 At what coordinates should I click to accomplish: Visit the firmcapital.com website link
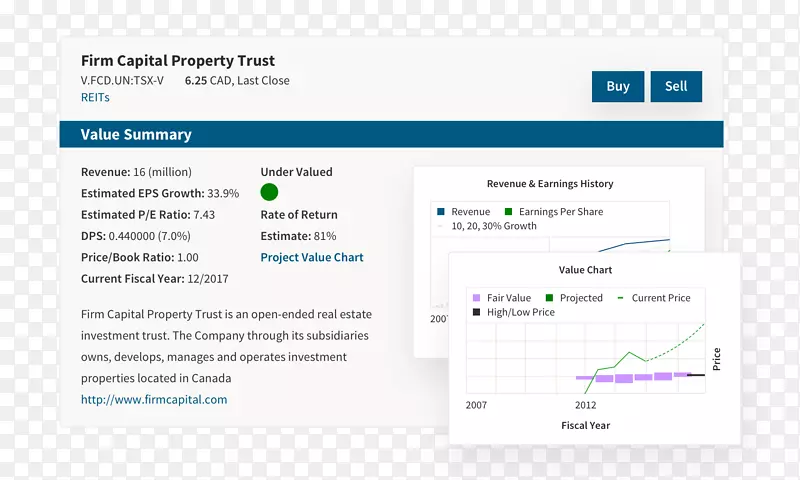point(154,399)
